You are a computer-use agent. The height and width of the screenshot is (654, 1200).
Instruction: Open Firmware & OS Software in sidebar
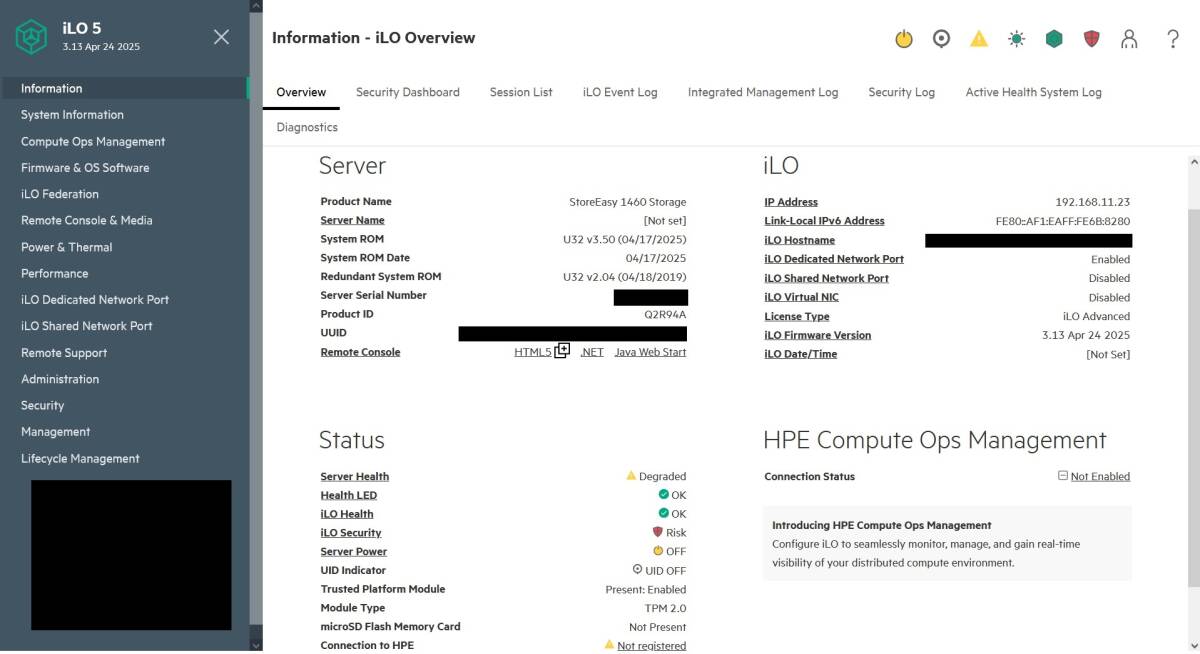coord(85,168)
